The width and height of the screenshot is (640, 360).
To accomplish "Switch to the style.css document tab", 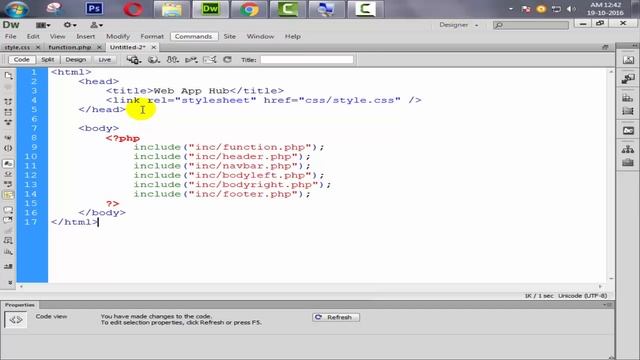I will (18, 47).
